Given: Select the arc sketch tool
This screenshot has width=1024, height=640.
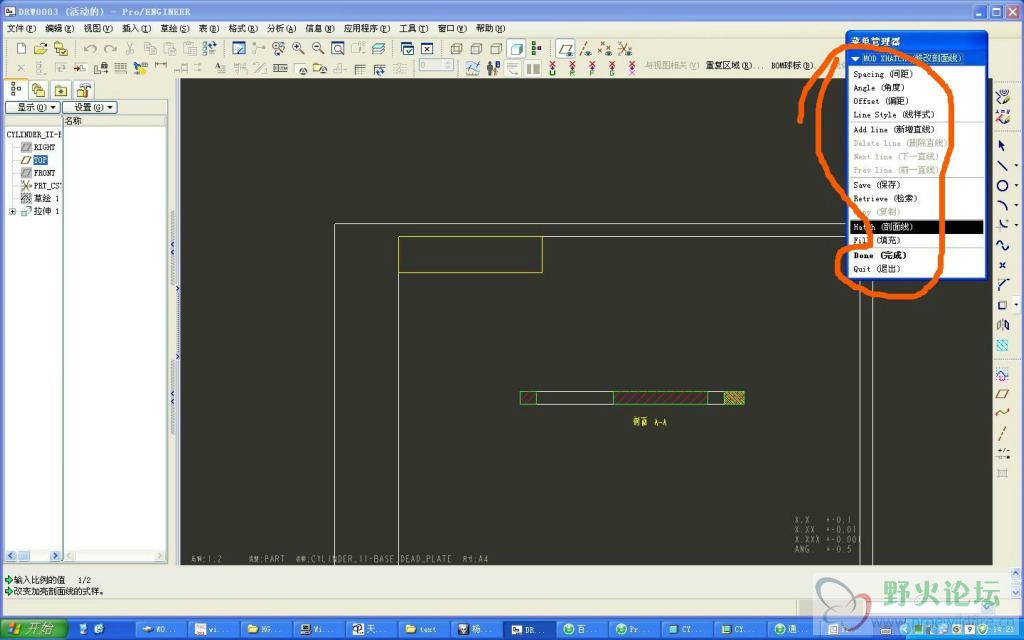Looking at the screenshot, I should (1002, 206).
